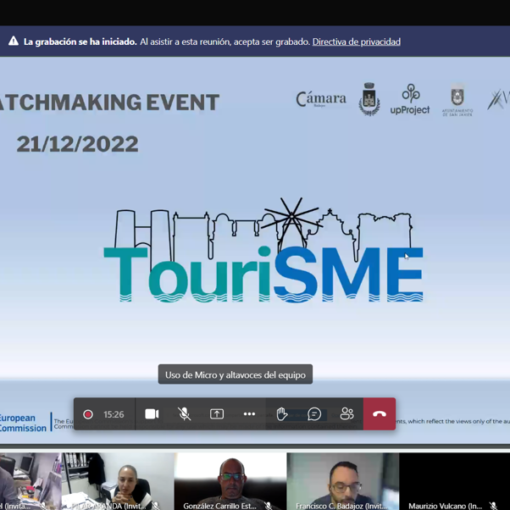Click the crowned coat of arms logo
Viewport: 510px width, 510px height.
point(369,99)
